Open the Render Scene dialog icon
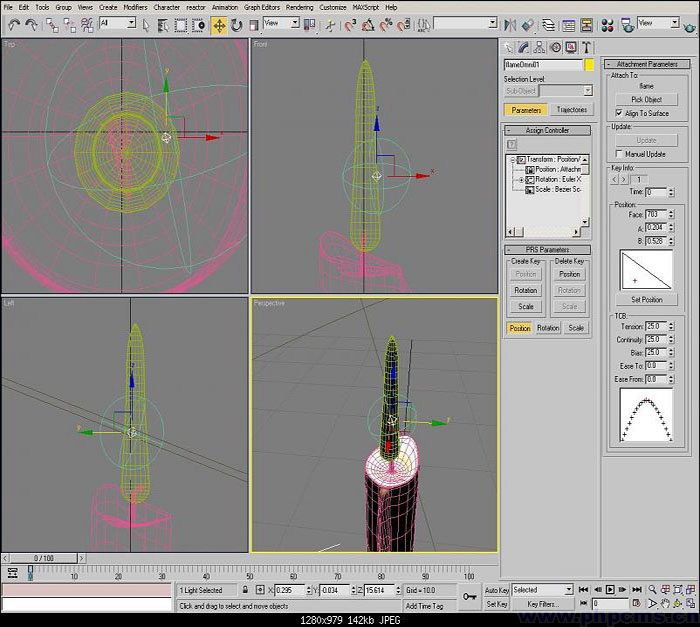The height and width of the screenshot is (627, 700). [x=627, y=25]
